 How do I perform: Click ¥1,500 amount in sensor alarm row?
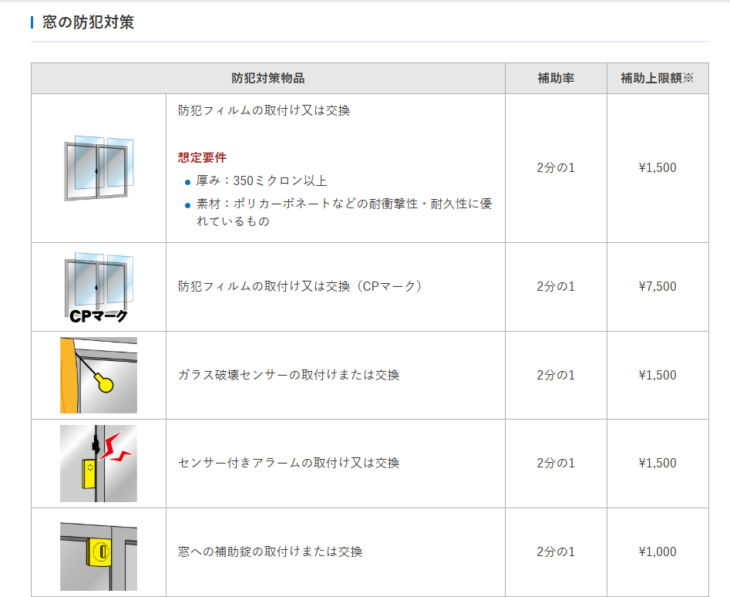pos(657,463)
